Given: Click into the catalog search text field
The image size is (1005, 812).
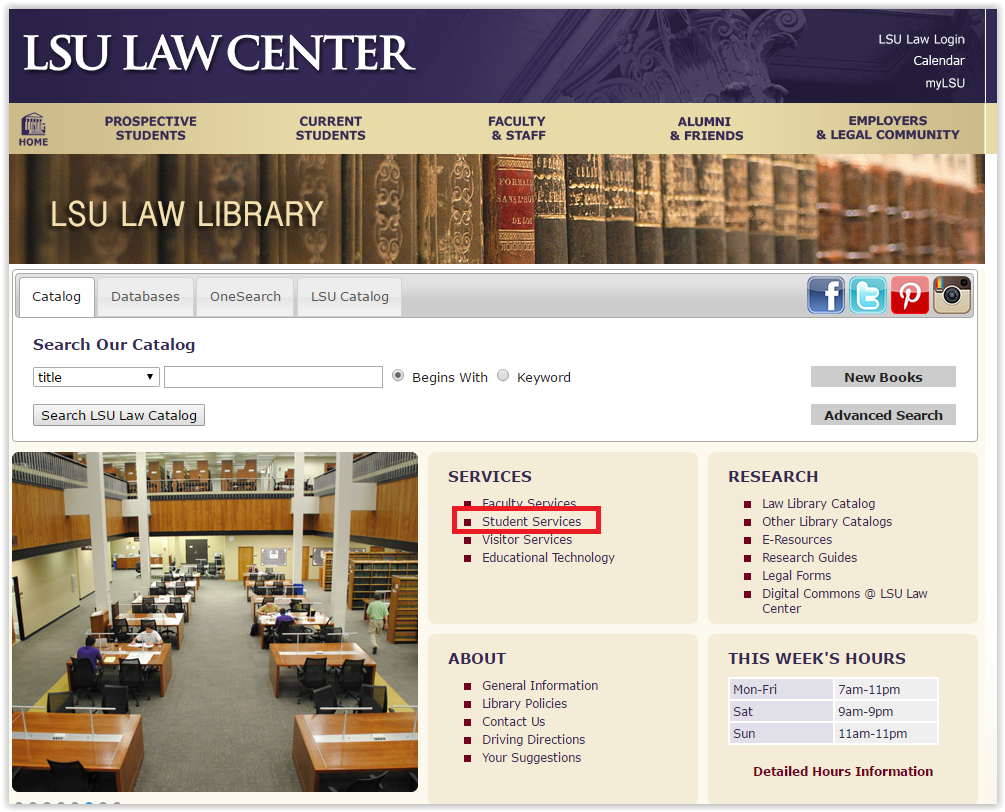Looking at the screenshot, I should click(x=274, y=377).
